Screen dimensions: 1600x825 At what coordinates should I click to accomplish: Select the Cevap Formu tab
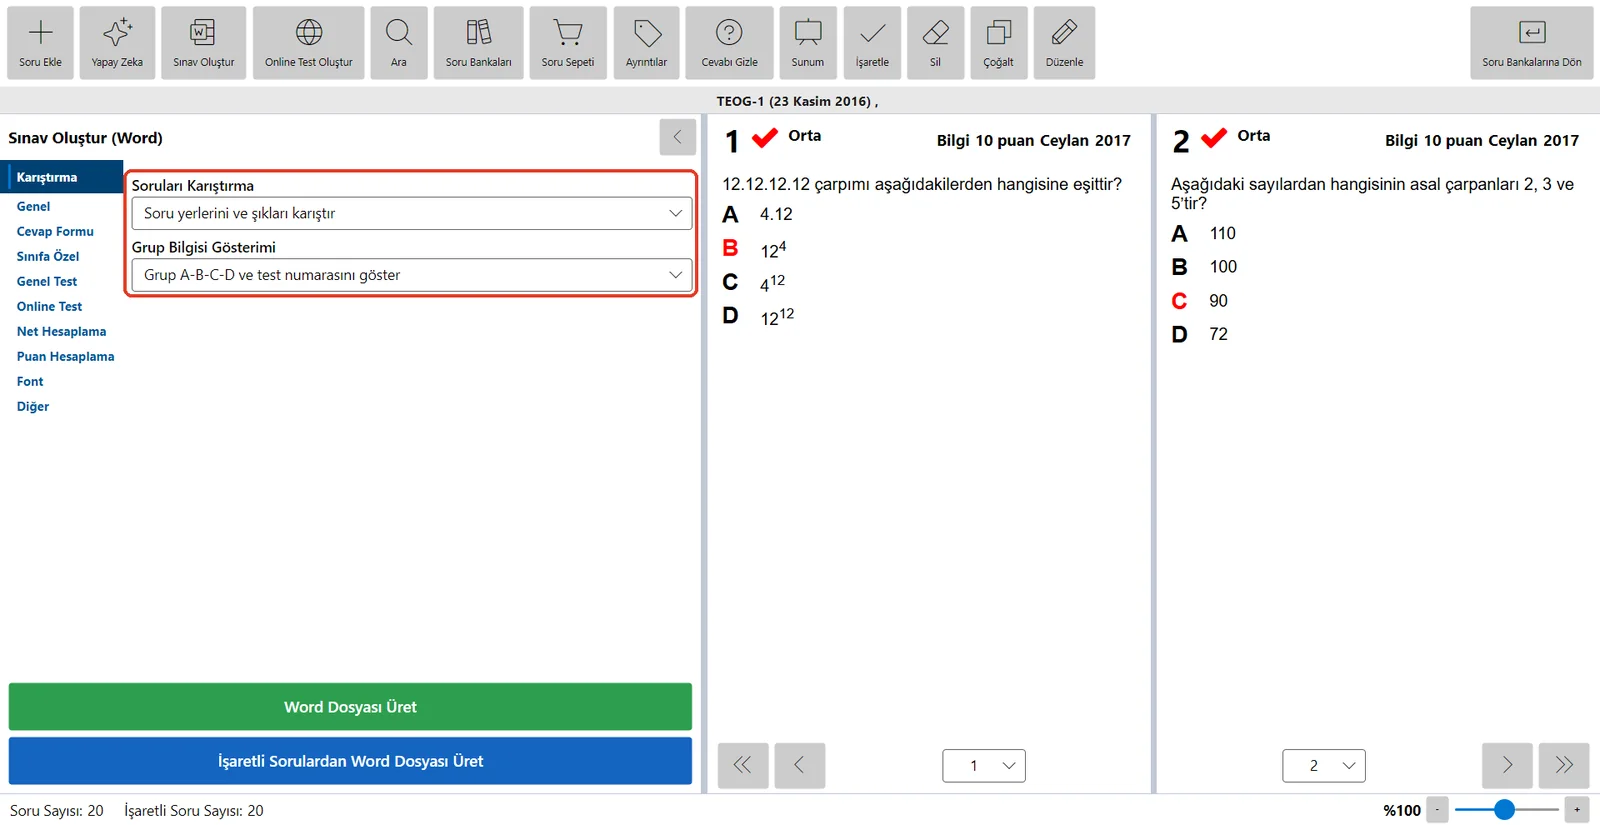[x=55, y=231]
